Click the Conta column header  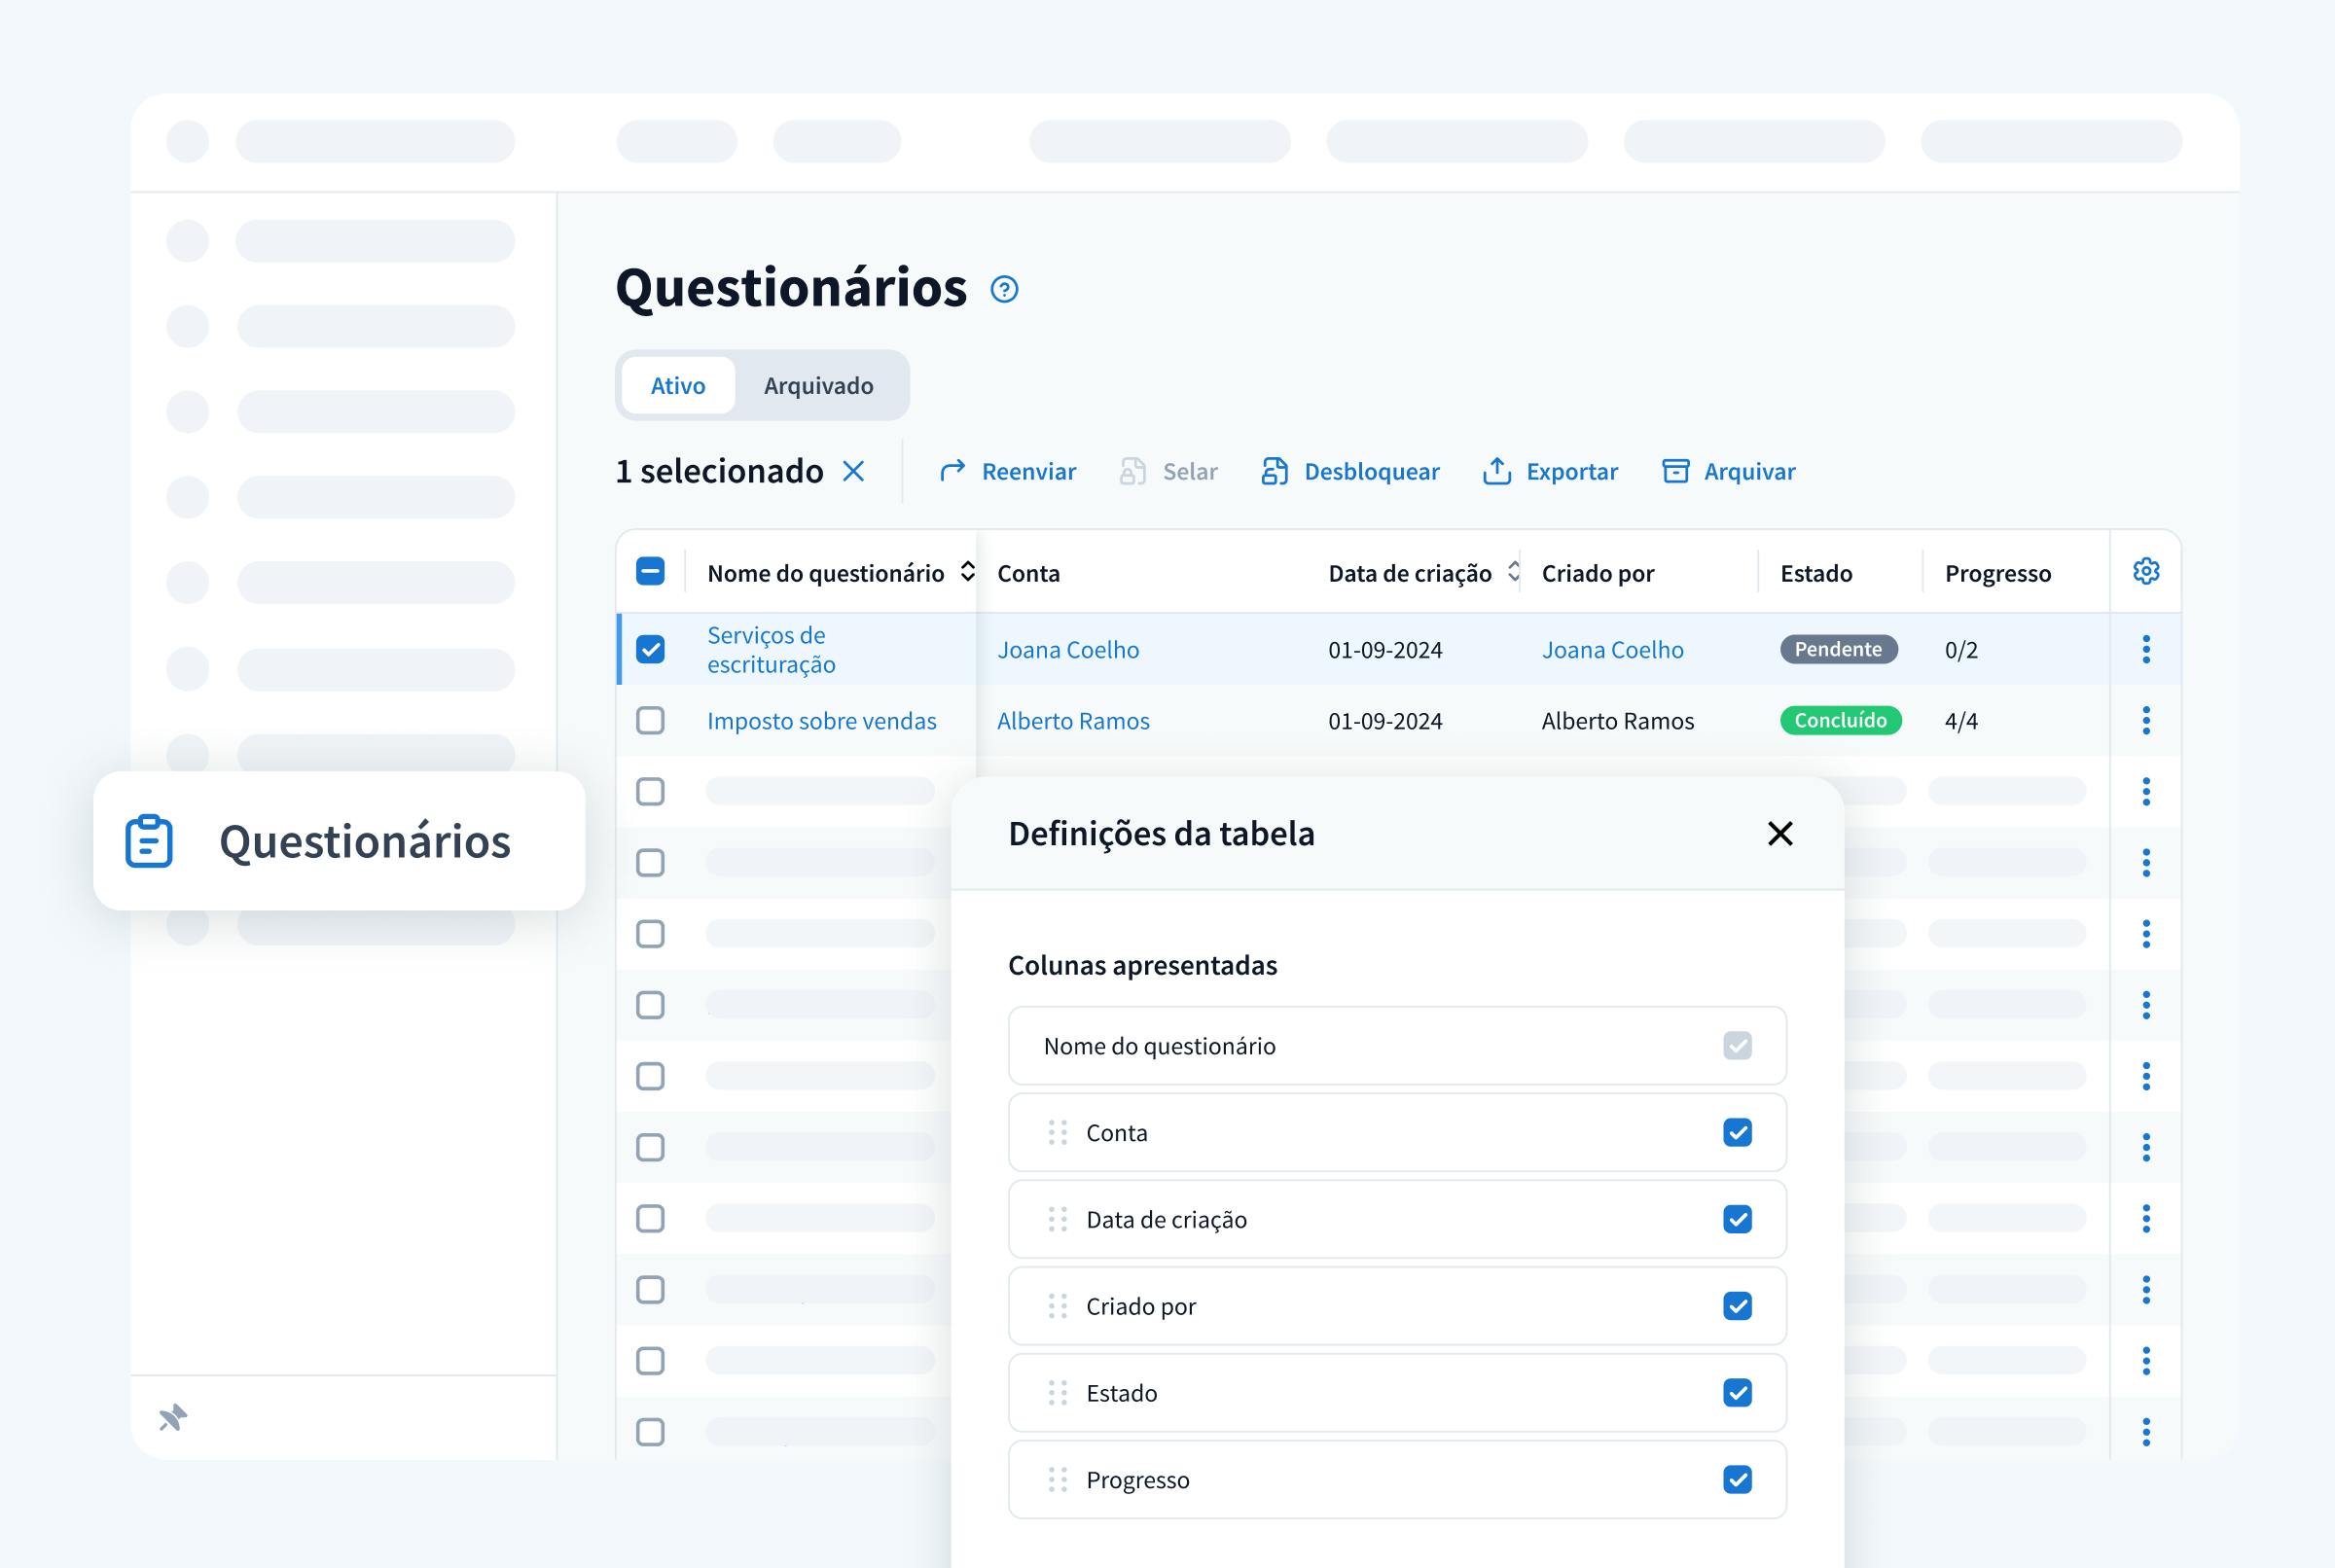pyautogui.click(x=1028, y=573)
